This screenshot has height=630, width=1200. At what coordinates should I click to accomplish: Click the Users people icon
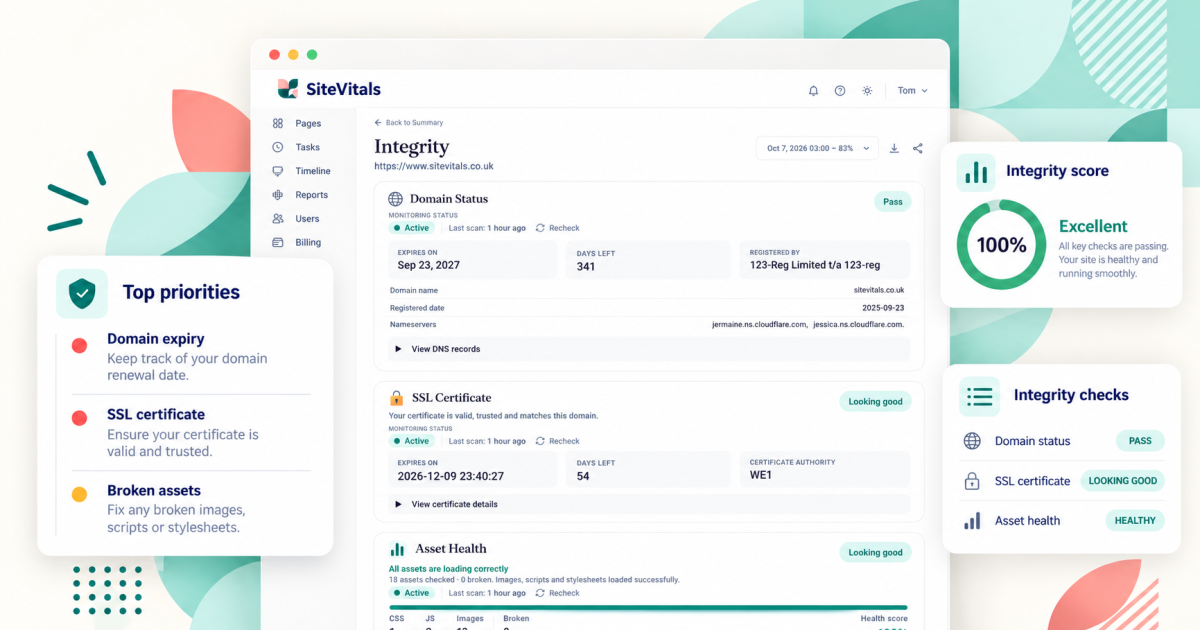coord(277,218)
